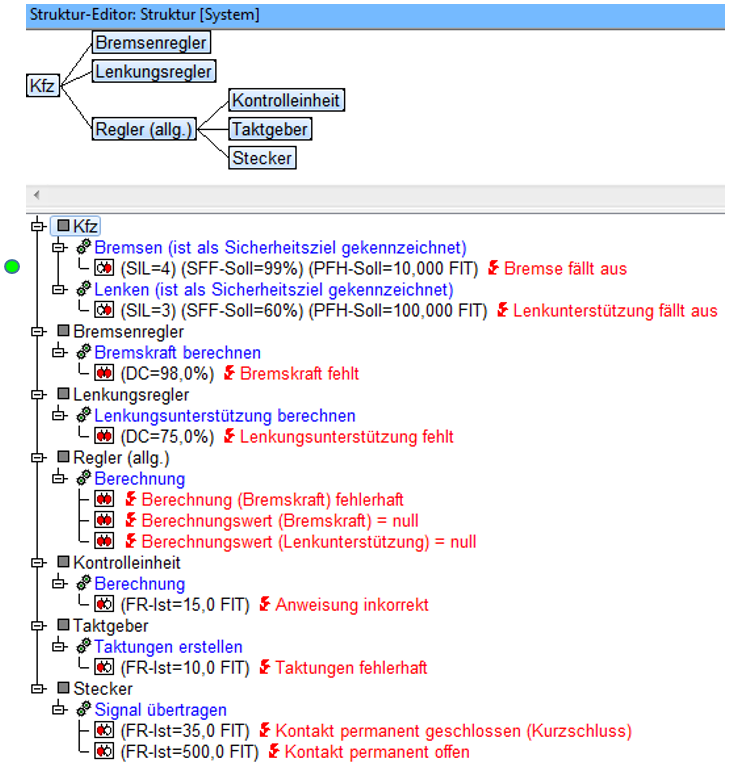Click failure icon of FR-Ist=15,0 FIT row
The width and height of the screenshot is (729, 766).
click(104, 604)
